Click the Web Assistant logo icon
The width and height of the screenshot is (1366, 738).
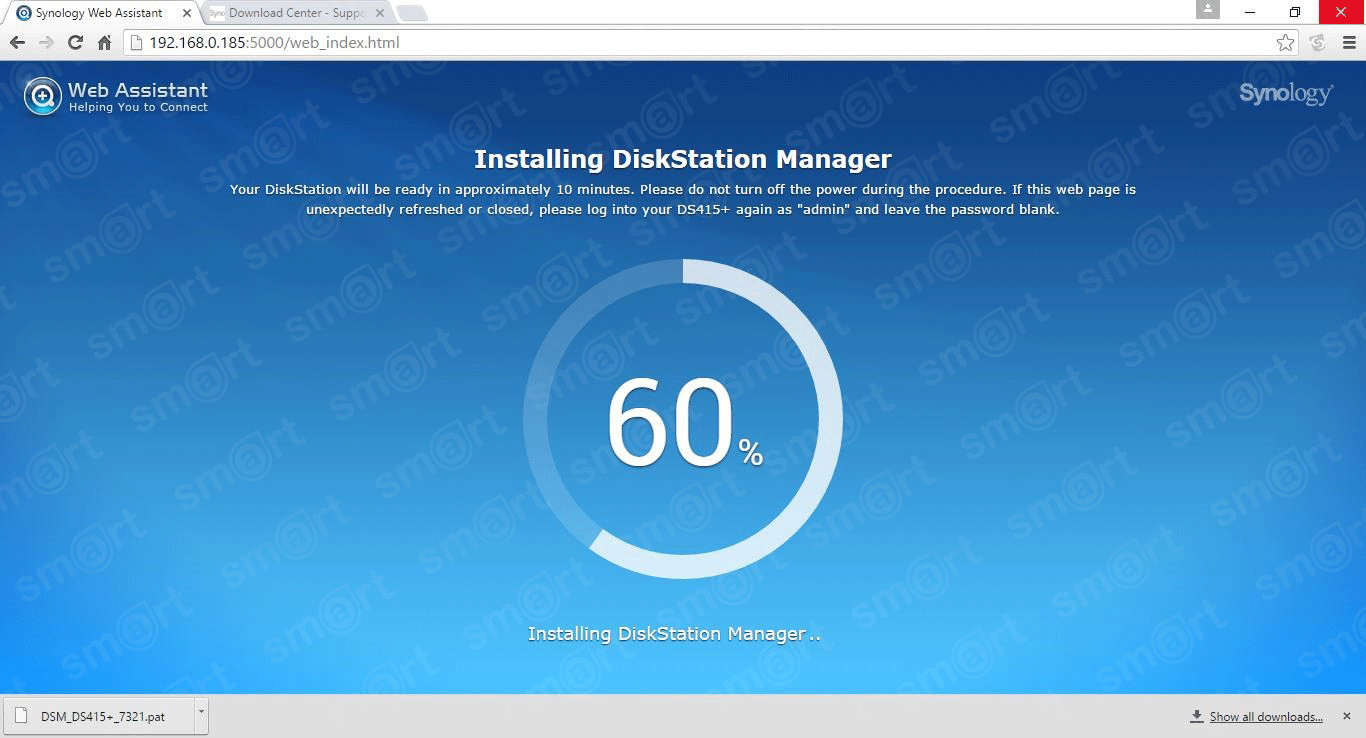click(43, 96)
